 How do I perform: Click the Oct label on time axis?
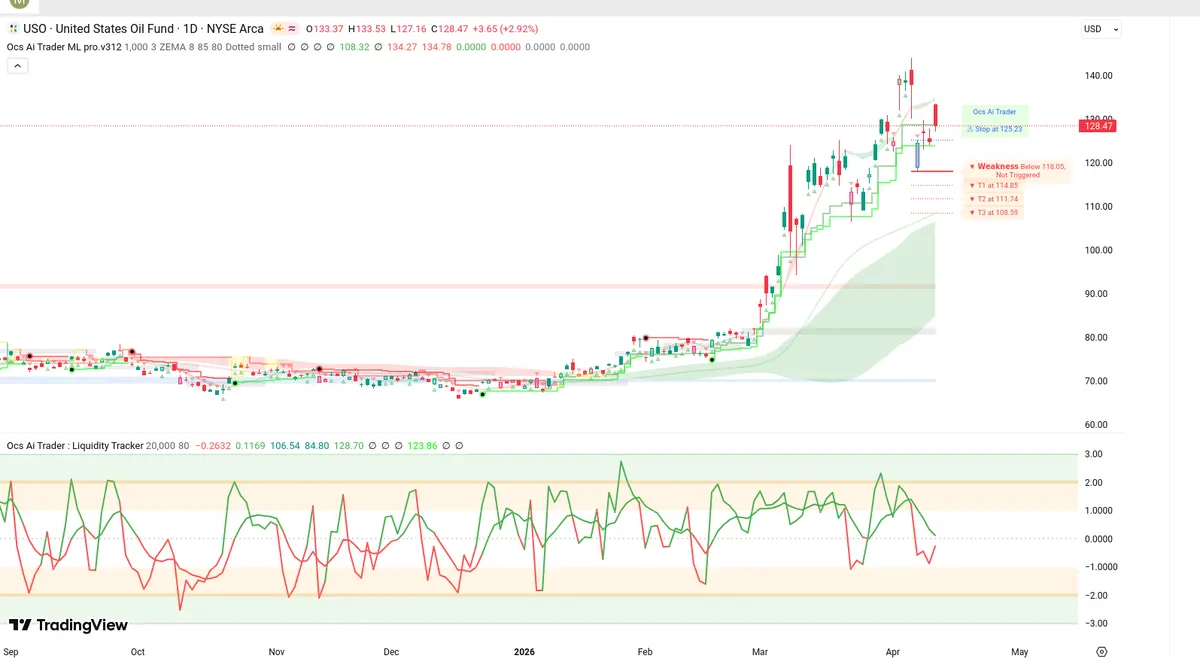[x=137, y=652]
